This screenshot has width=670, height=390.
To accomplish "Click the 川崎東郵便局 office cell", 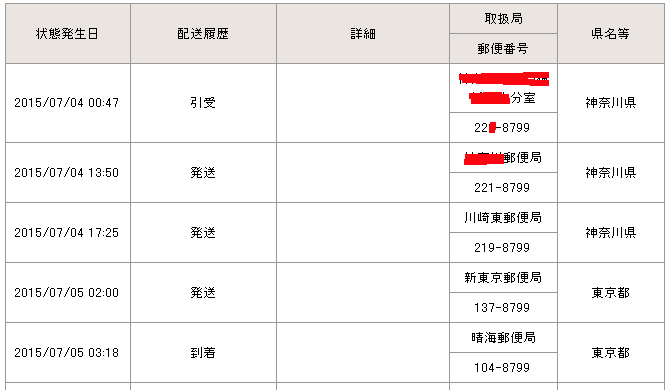I will pos(503,218).
